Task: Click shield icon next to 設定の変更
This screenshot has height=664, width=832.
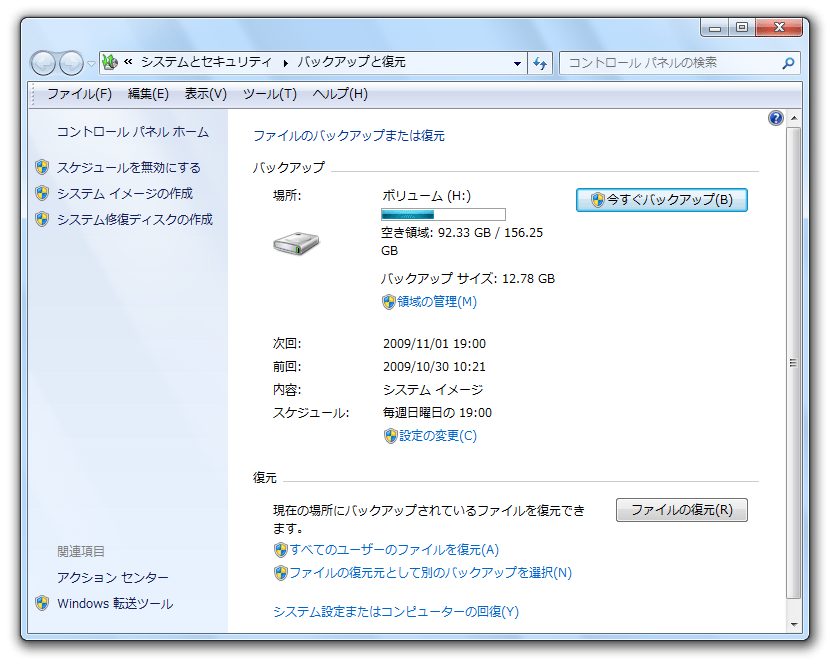Action: coord(391,436)
